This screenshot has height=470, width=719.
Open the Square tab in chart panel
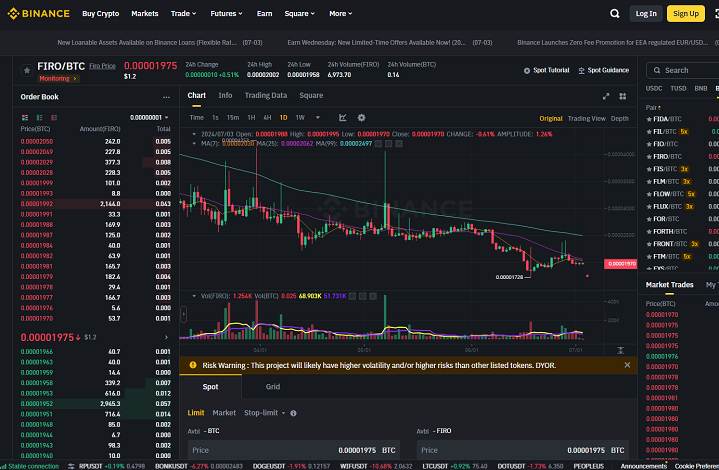pos(311,95)
